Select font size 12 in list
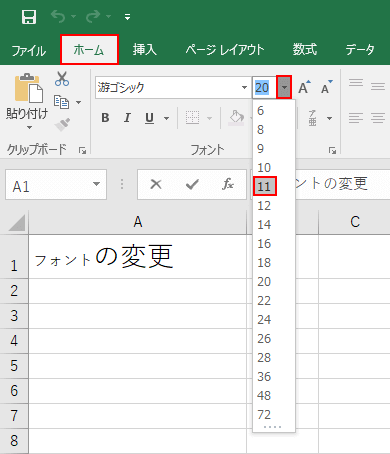 tap(274, 206)
